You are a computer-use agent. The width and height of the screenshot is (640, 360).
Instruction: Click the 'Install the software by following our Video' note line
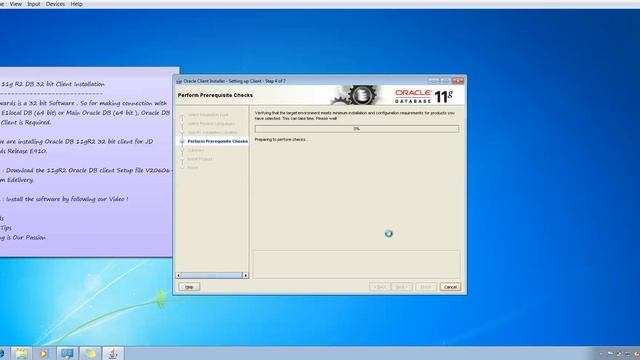click(67, 199)
